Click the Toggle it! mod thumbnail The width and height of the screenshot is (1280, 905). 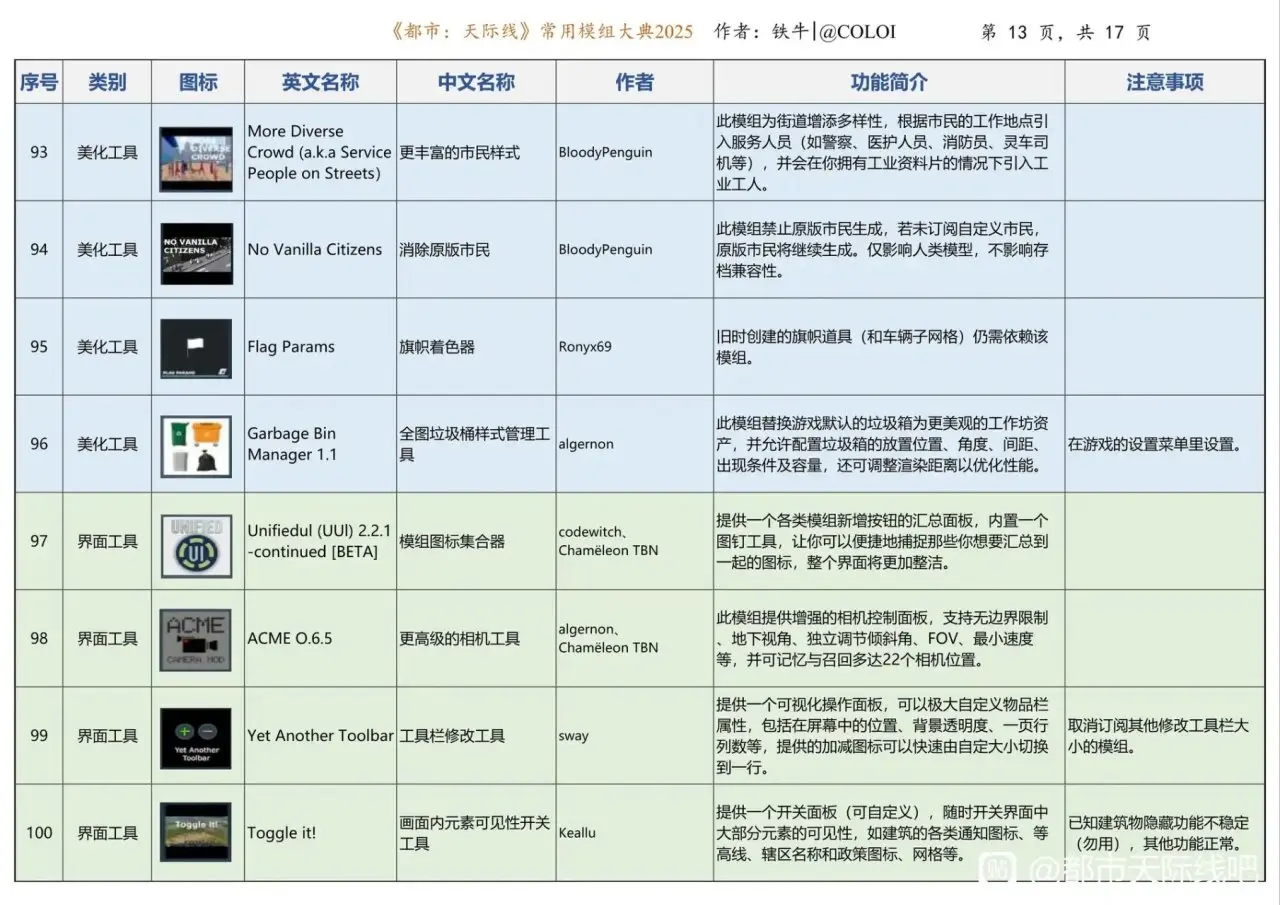(196, 832)
